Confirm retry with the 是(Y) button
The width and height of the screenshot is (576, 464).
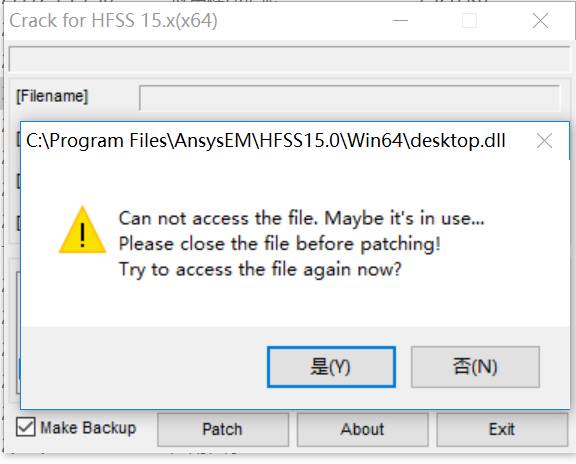331,367
